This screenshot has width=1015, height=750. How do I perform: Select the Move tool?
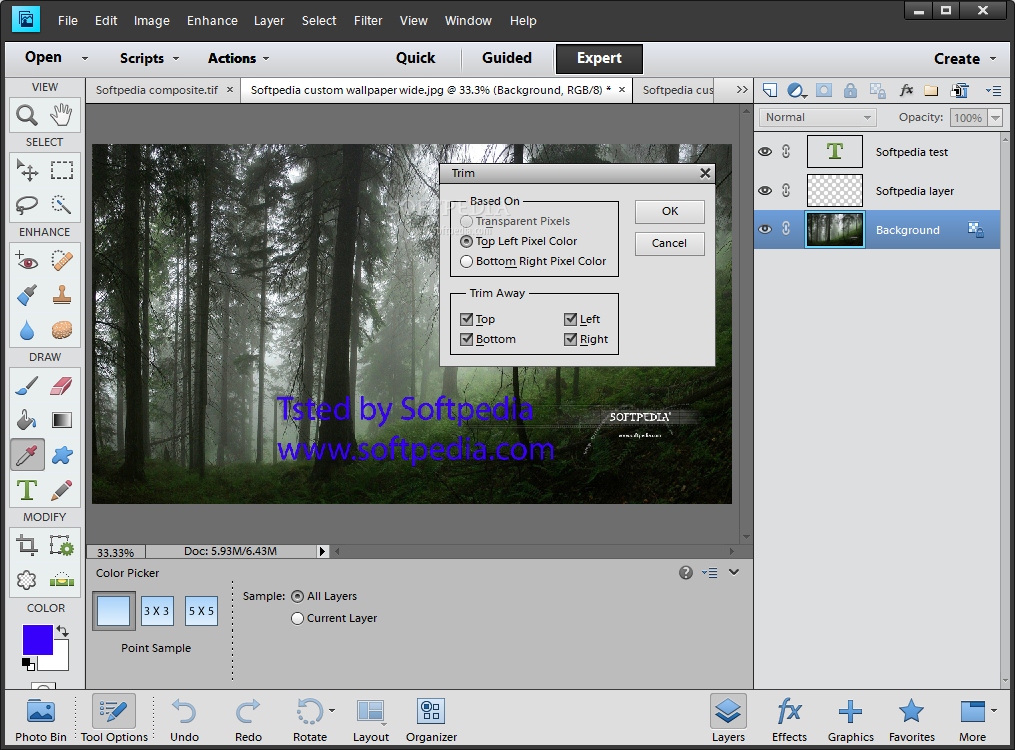point(27,170)
